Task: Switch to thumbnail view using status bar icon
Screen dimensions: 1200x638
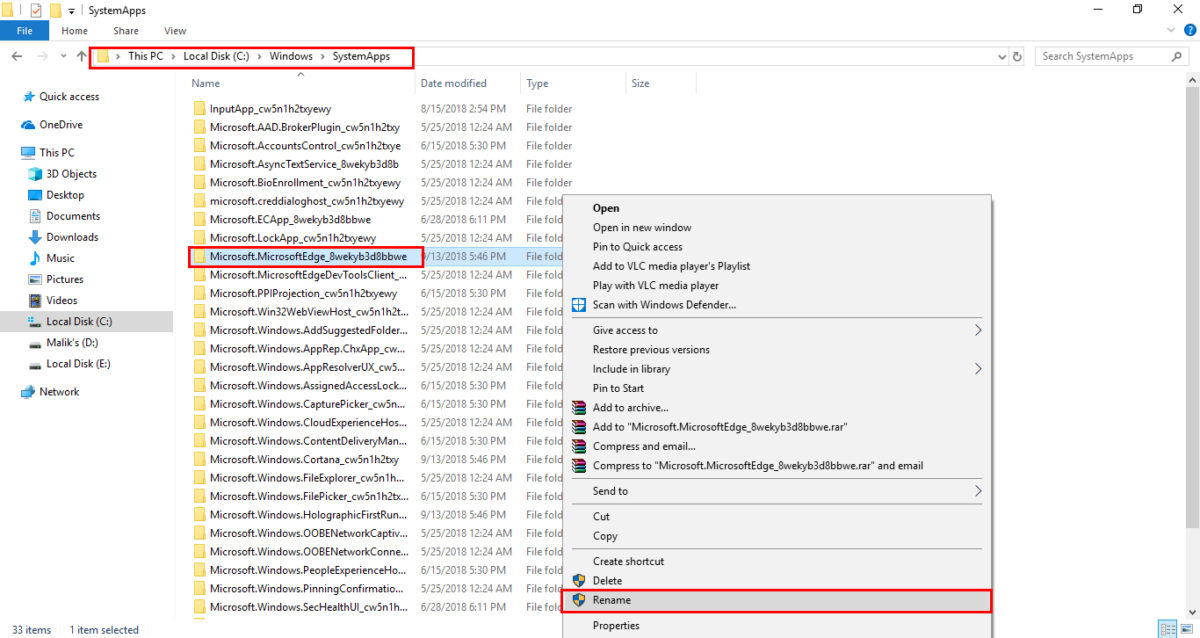Action: [x=1186, y=628]
